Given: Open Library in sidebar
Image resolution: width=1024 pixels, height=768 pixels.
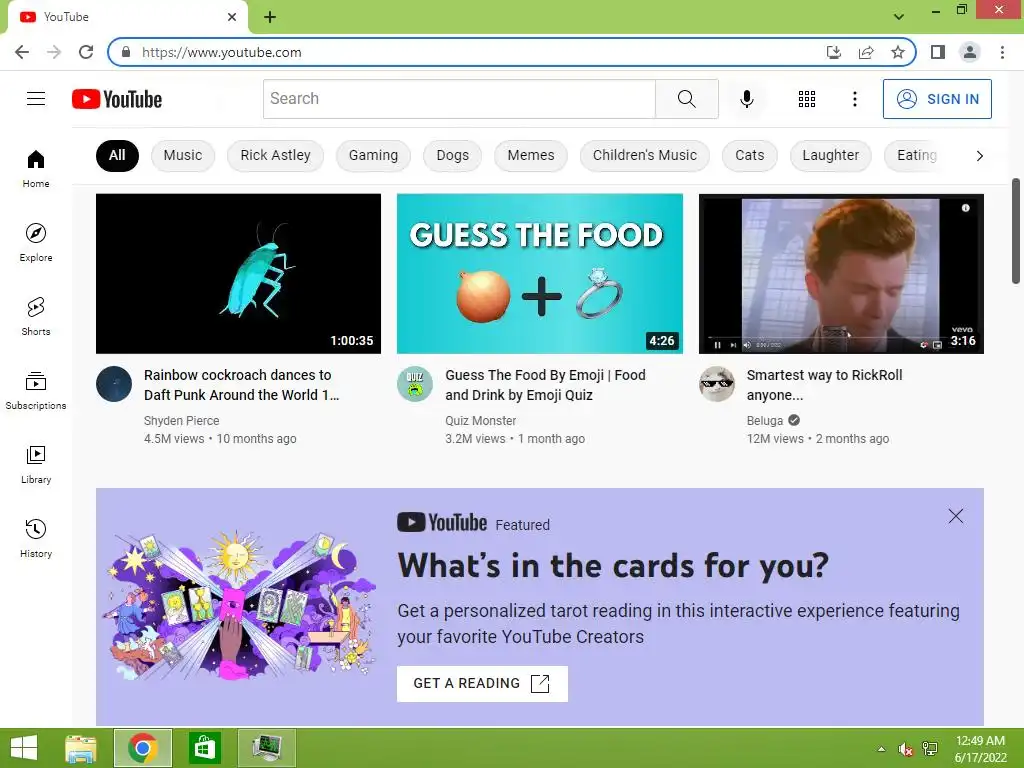Looking at the screenshot, I should click(x=36, y=464).
